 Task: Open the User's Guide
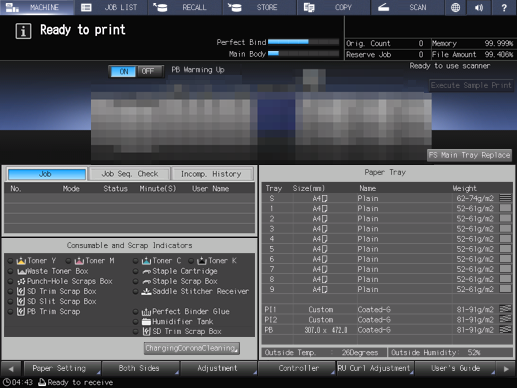pyautogui.click(x=455, y=368)
